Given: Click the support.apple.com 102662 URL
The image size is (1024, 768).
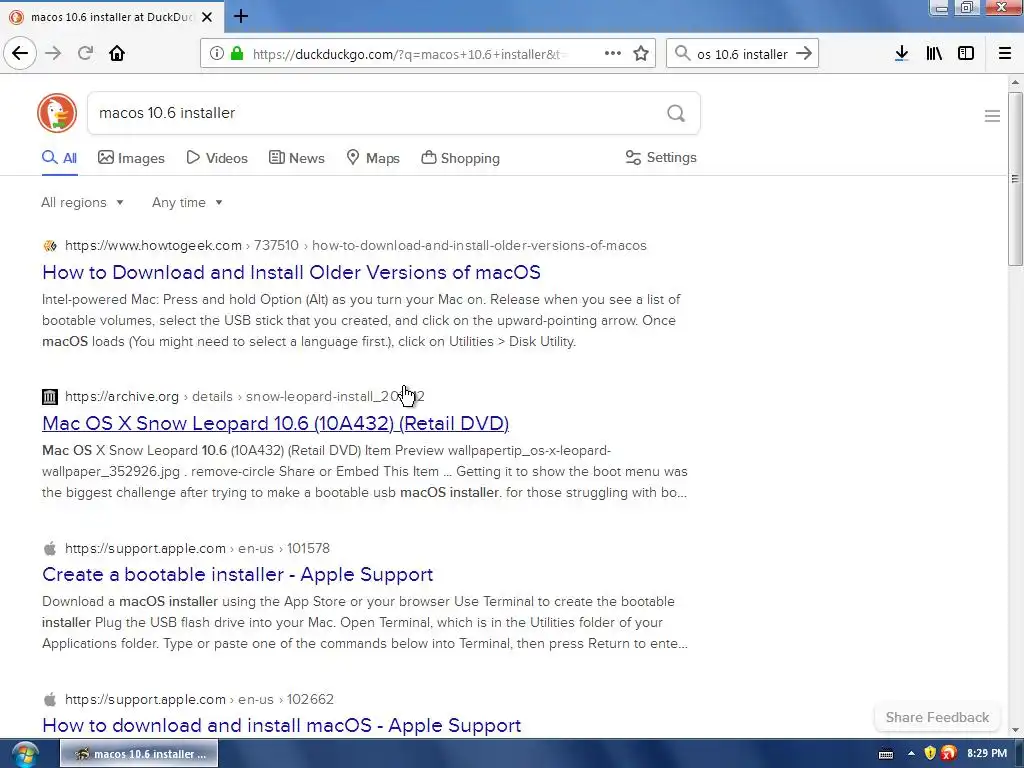Looking at the screenshot, I should 199,699.
